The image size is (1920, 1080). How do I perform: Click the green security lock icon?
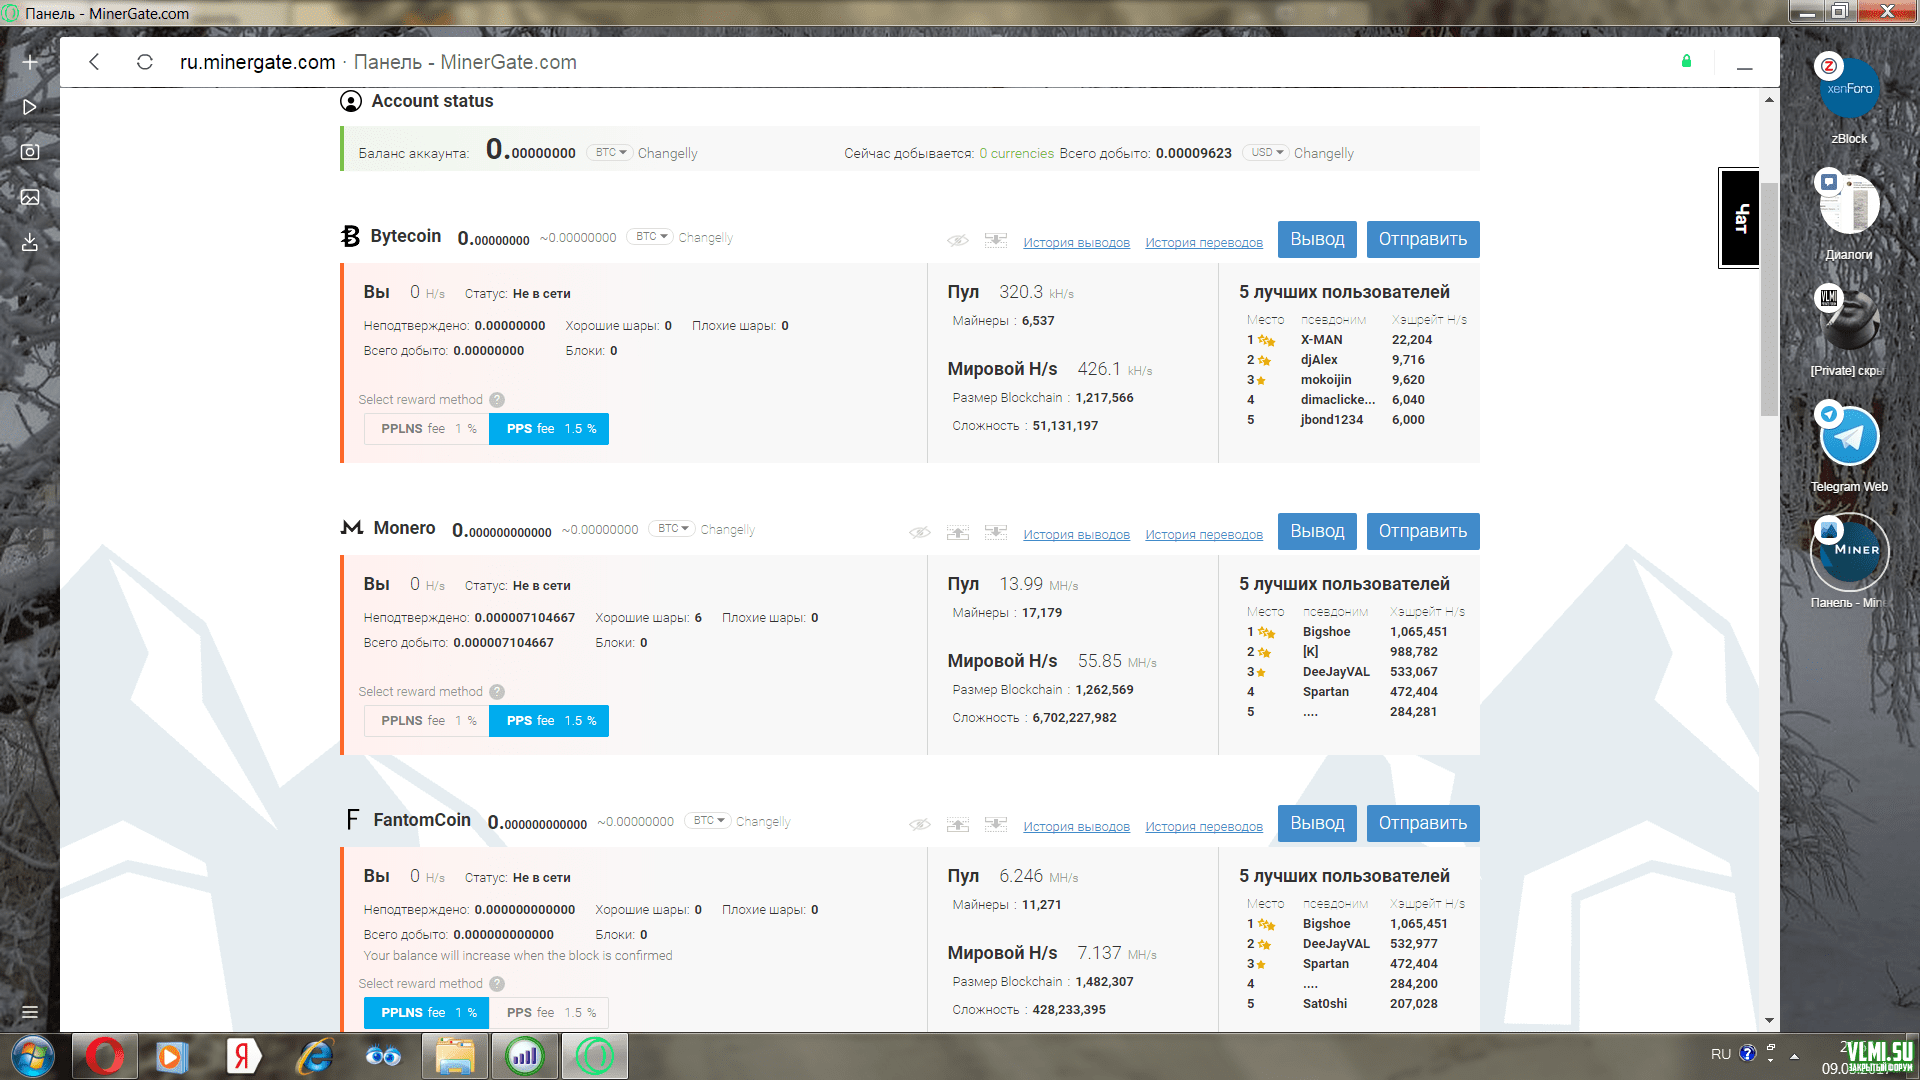[1686, 61]
